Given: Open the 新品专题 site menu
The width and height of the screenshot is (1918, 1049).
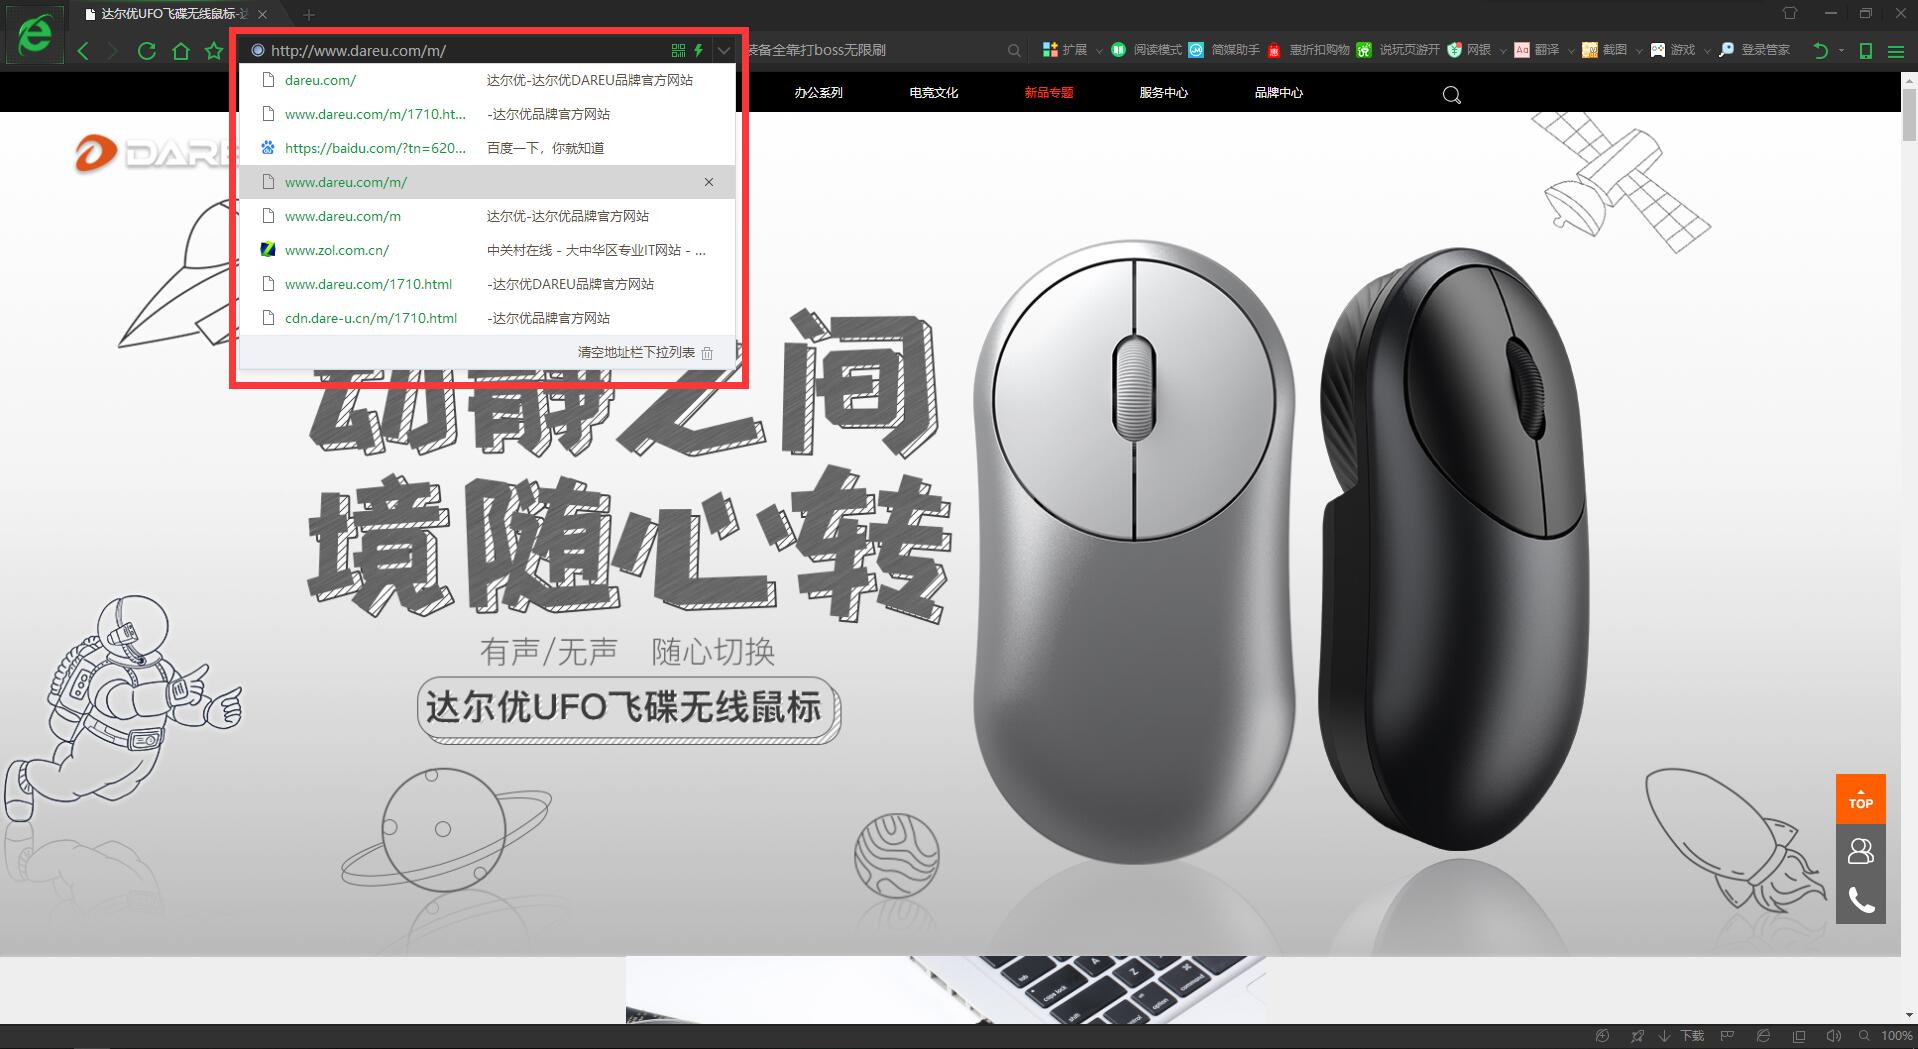Looking at the screenshot, I should click(1048, 92).
